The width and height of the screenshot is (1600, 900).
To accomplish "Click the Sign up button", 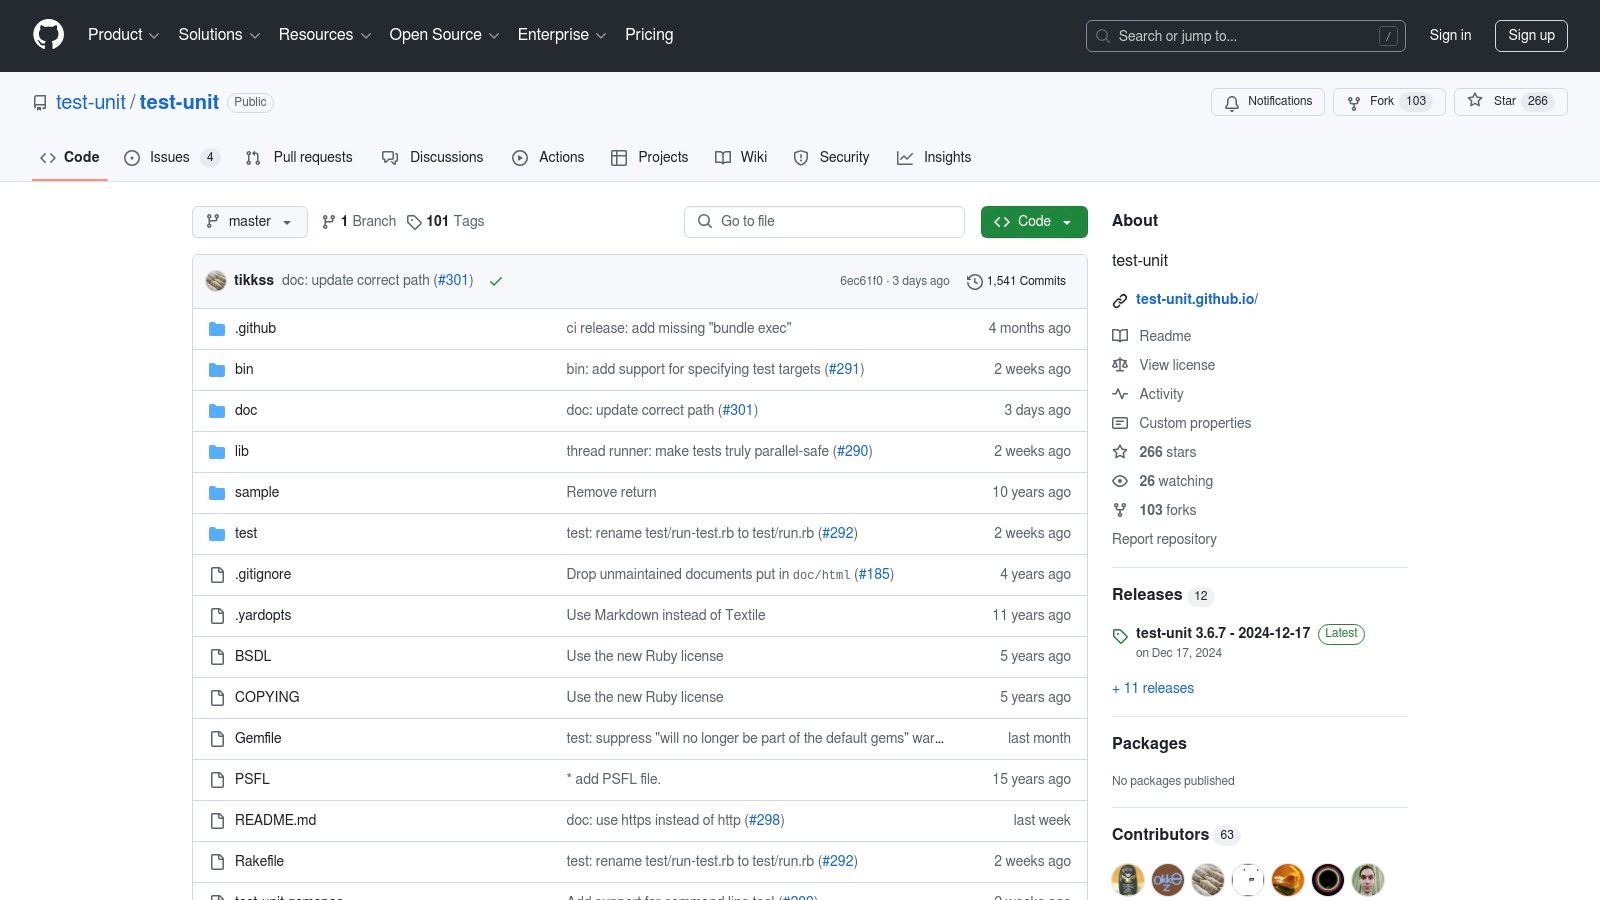I will click(1531, 35).
